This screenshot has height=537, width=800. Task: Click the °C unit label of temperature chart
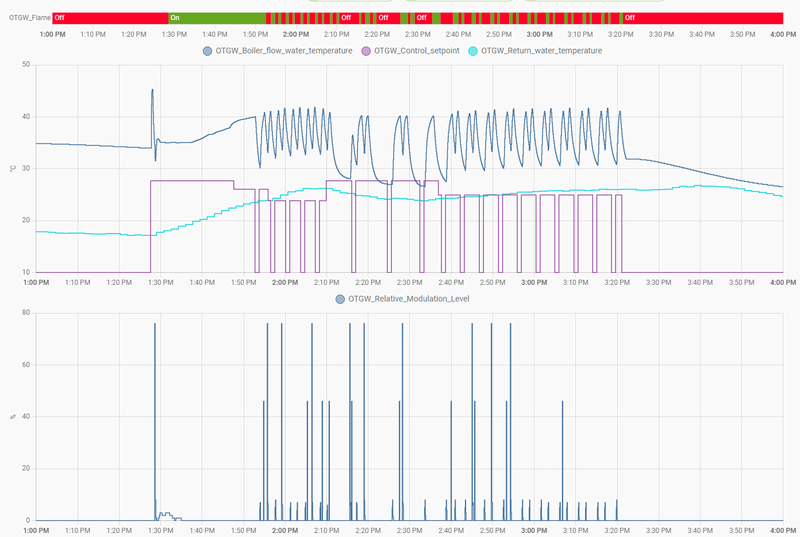pos(13,168)
